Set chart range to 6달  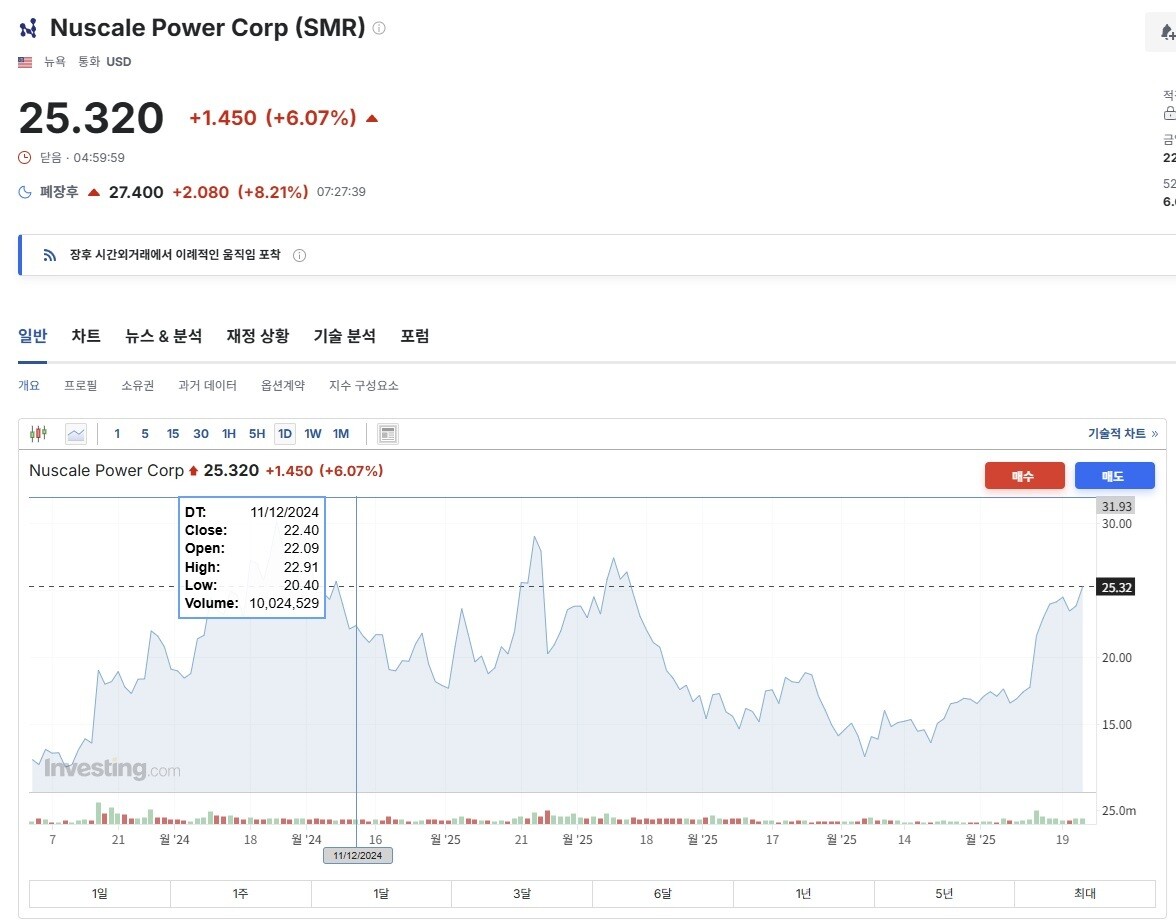pyautogui.click(x=663, y=893)
